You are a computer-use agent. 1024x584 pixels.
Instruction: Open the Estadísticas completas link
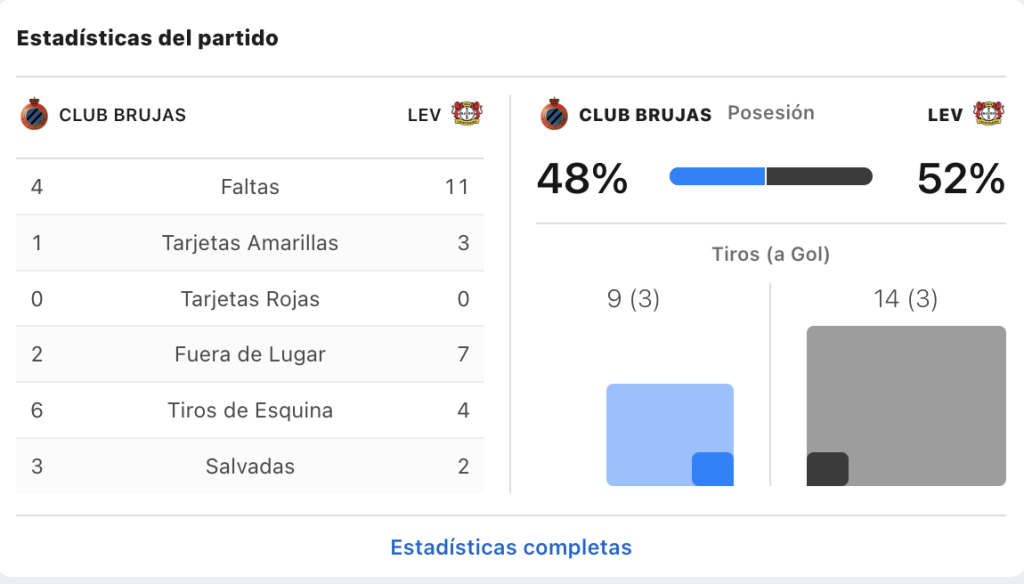511,547
